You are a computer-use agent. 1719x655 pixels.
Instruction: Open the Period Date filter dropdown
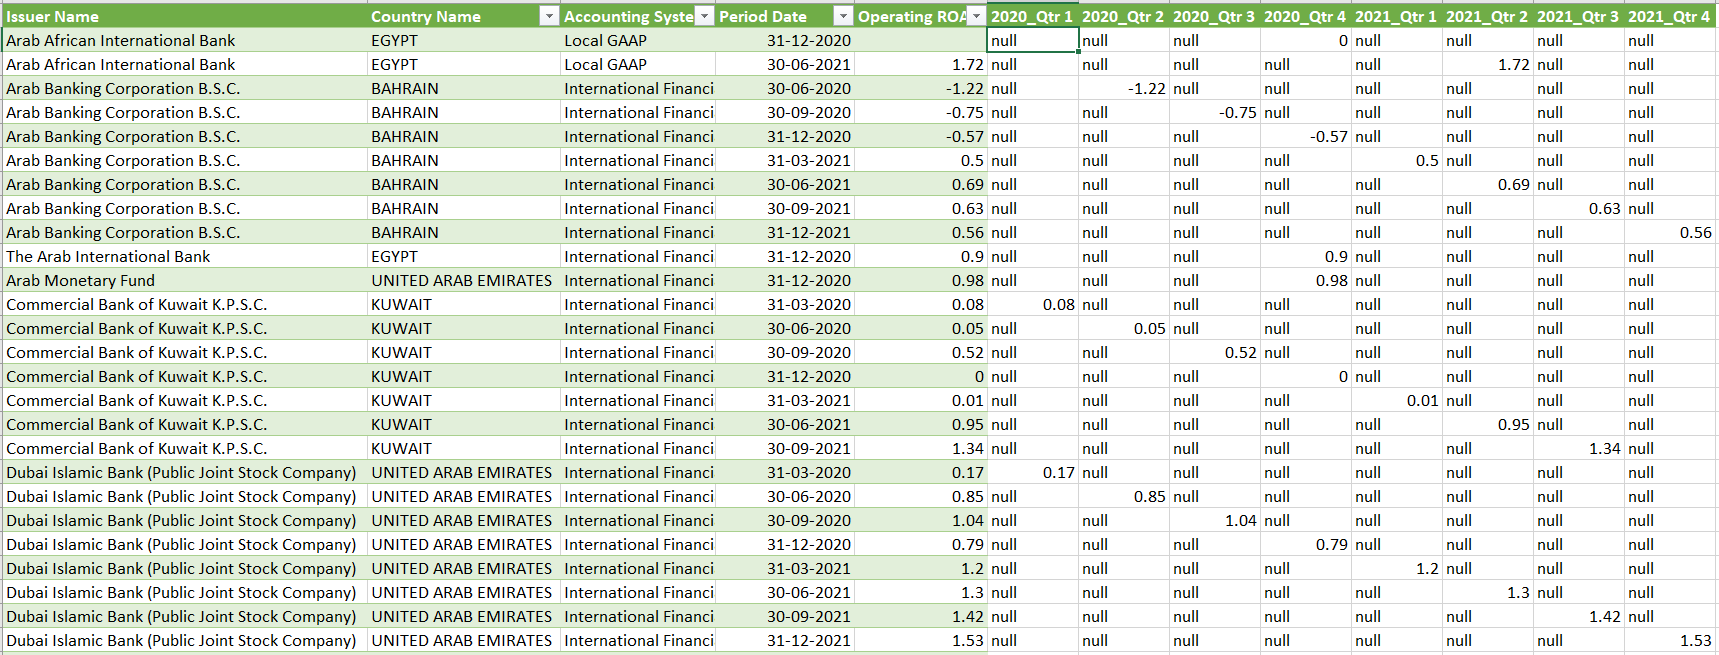[844, 16]
